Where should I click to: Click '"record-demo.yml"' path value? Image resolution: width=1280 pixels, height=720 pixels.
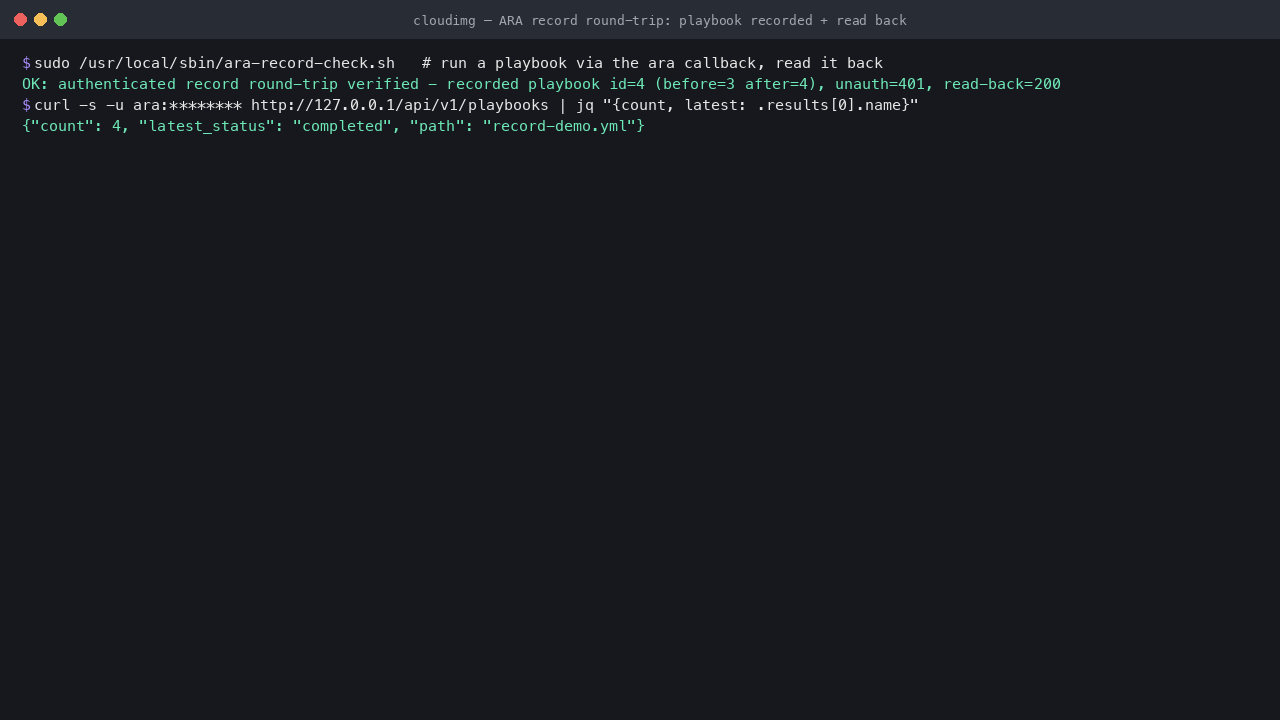[559, 126]
